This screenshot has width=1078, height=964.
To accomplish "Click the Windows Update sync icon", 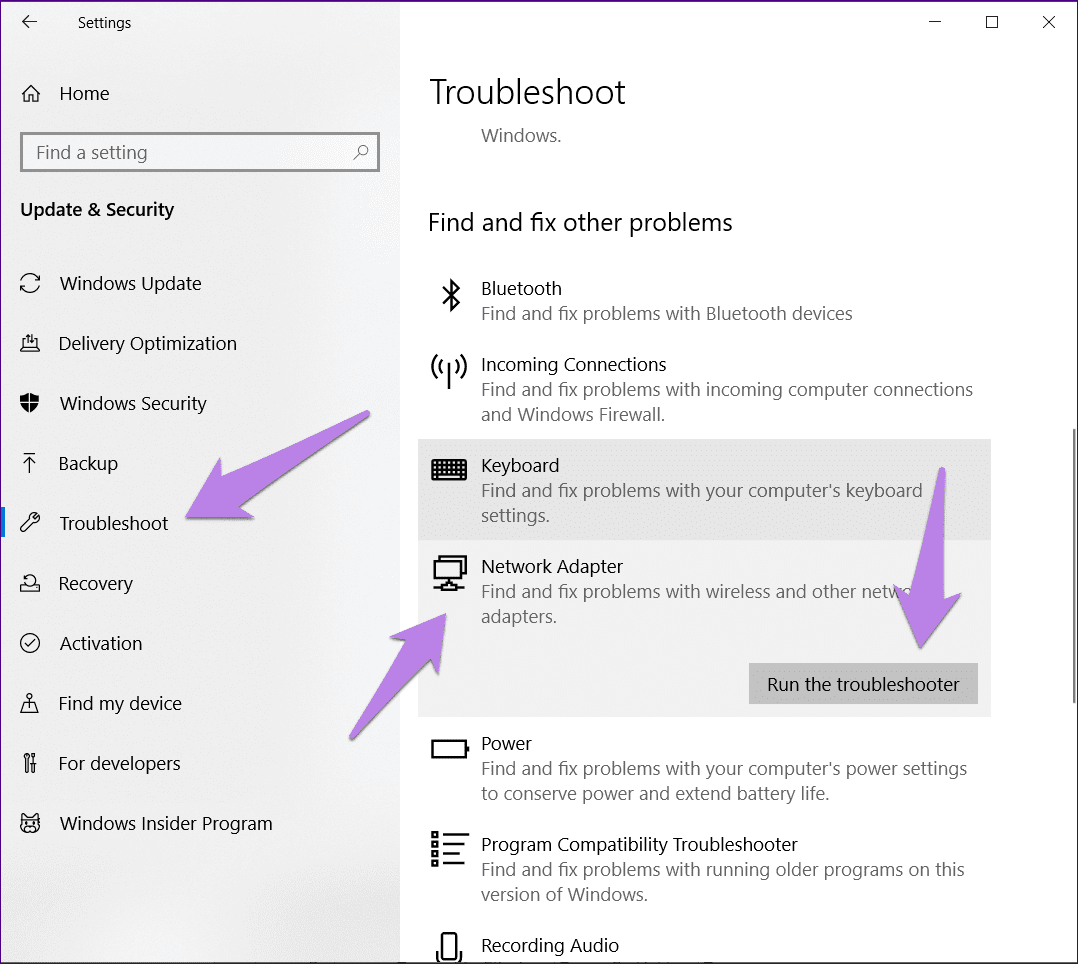I will click(x=31, y=284).
